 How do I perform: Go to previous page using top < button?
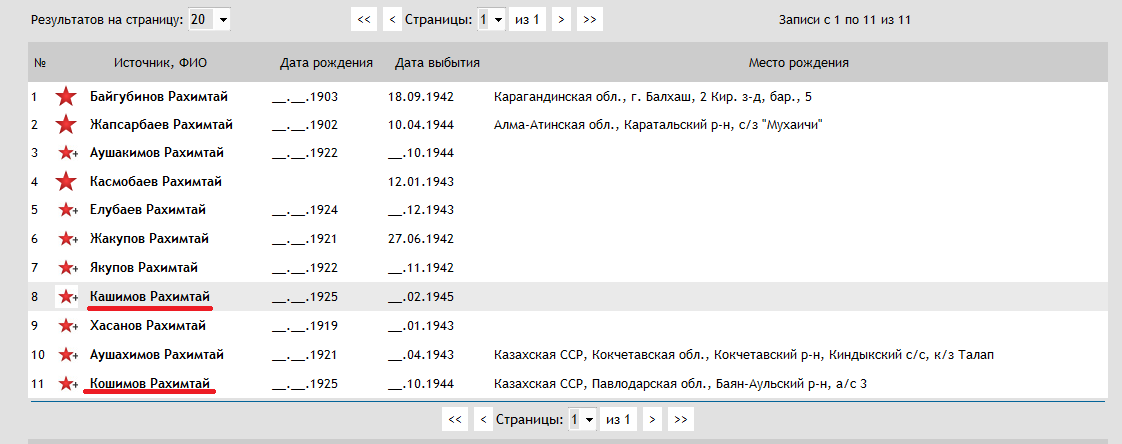[x=391, y=20]
